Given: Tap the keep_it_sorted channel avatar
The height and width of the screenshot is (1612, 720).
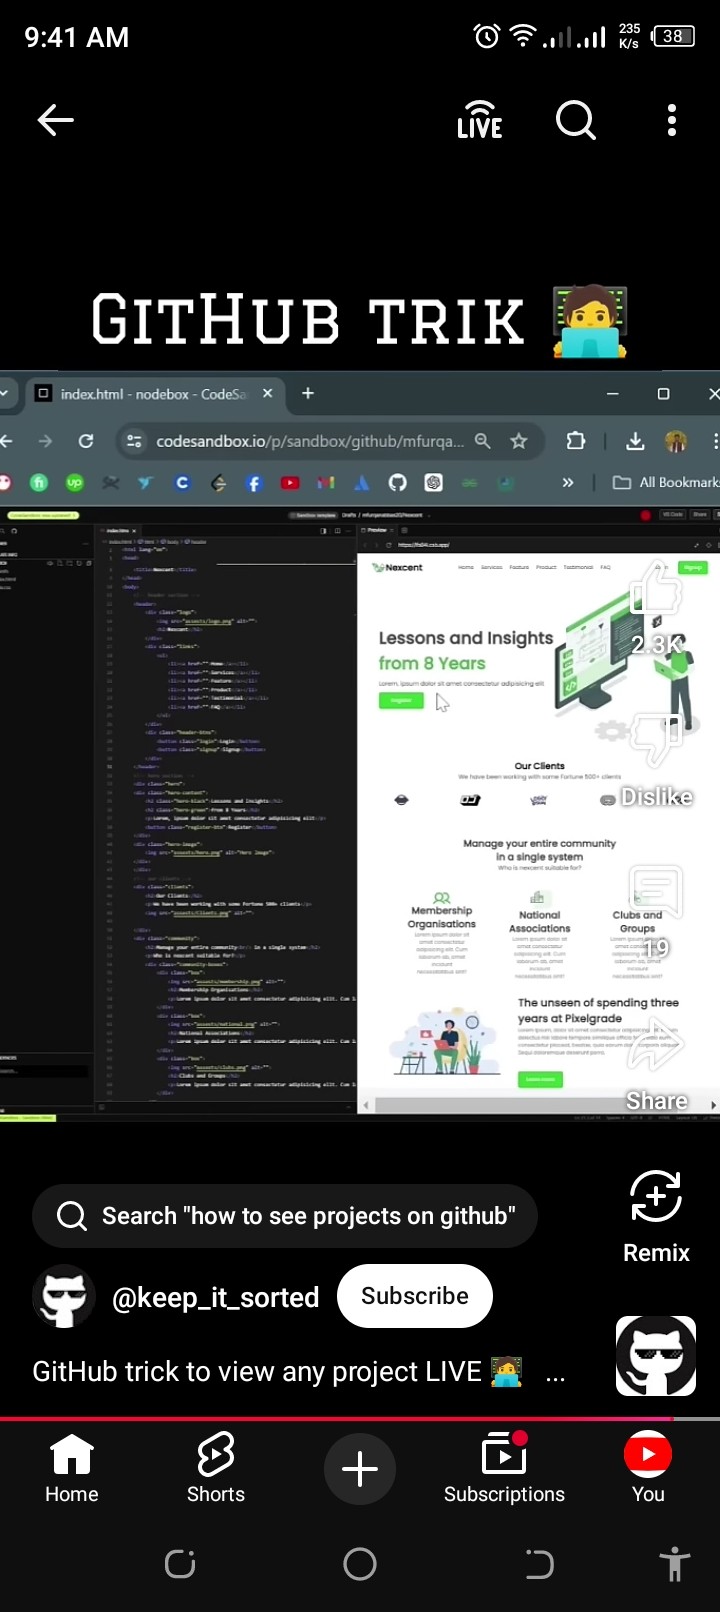Looking at the screenshot, I should coord(64,1297).
